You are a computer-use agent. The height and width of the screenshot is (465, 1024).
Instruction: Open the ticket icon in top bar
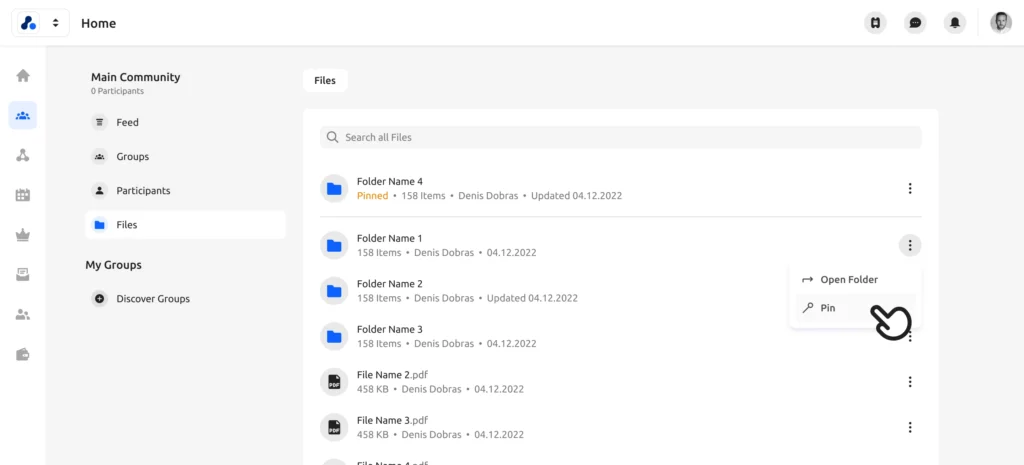tap(875, 23)
